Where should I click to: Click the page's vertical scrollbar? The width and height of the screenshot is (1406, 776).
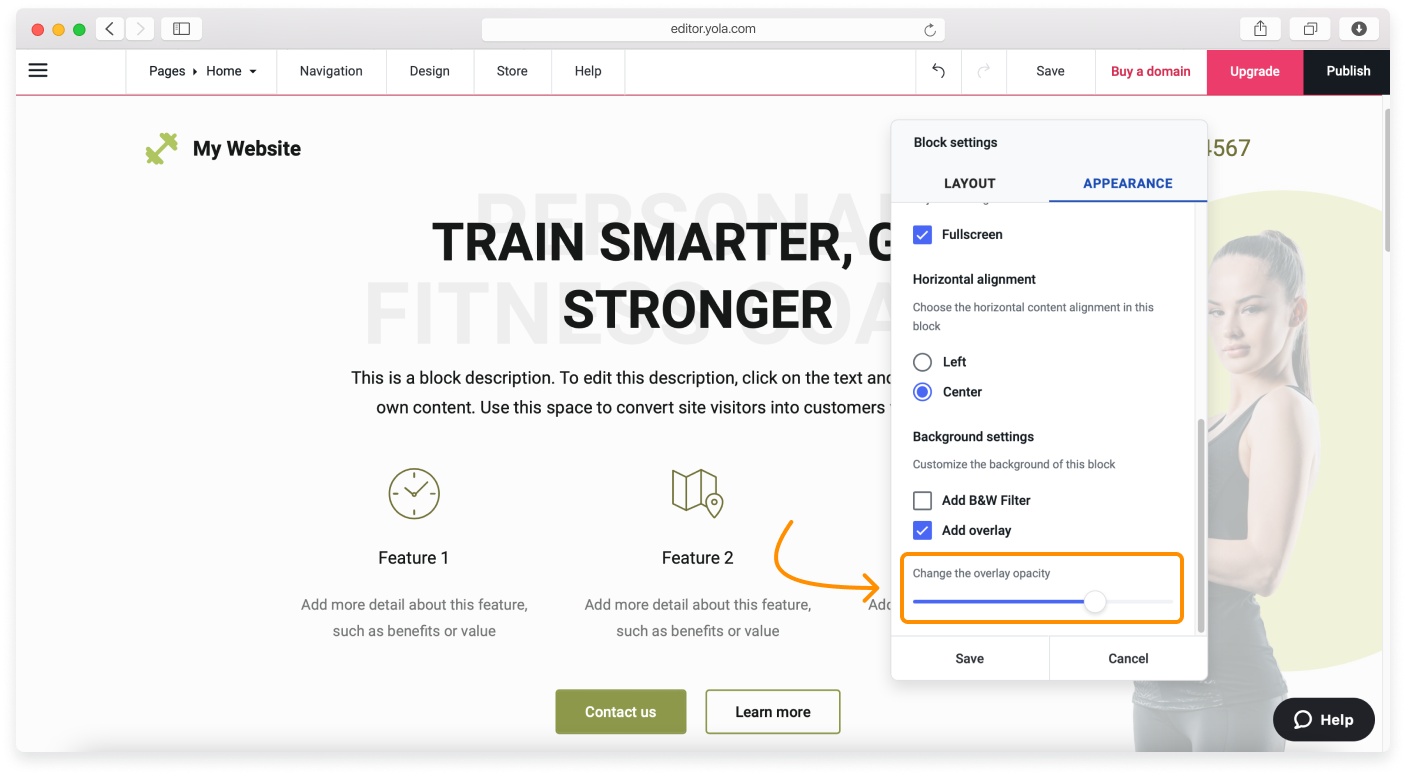click(x=1386, y=180)
